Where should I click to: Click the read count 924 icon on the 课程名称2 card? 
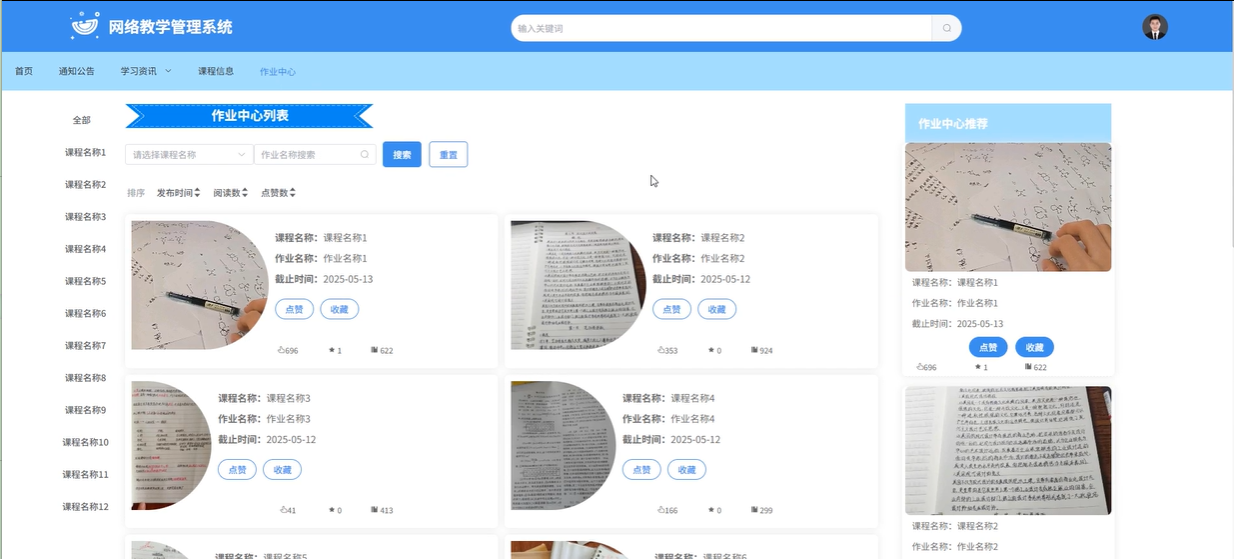[x=762, y=351]
